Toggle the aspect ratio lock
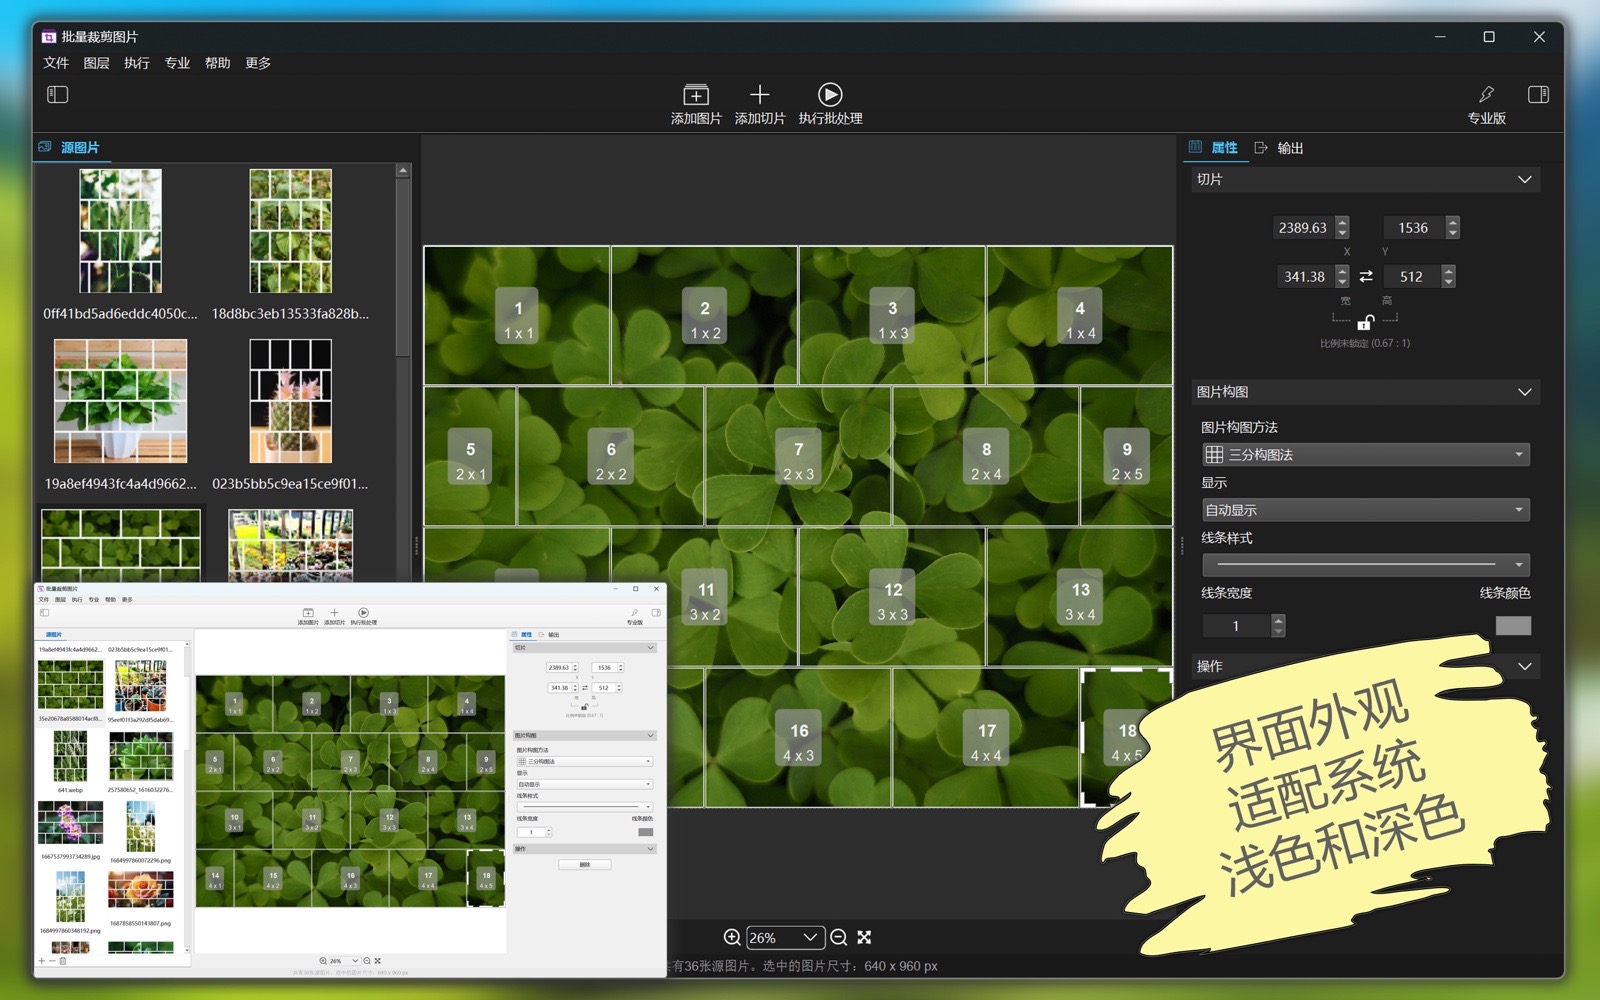The image size is (1600, 1000). (1365, 322)
